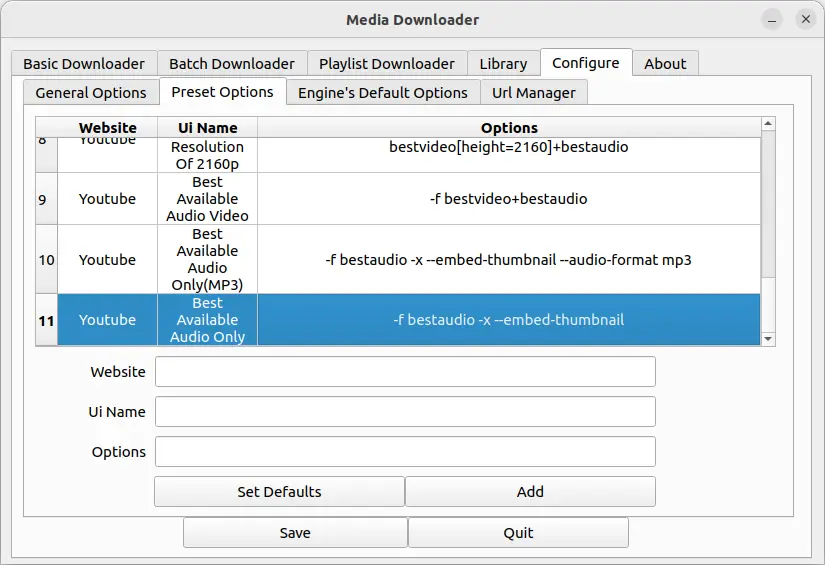Save the configuration settings
The image size is (825, 565).
pyautogui.click(x=295, y=532)
